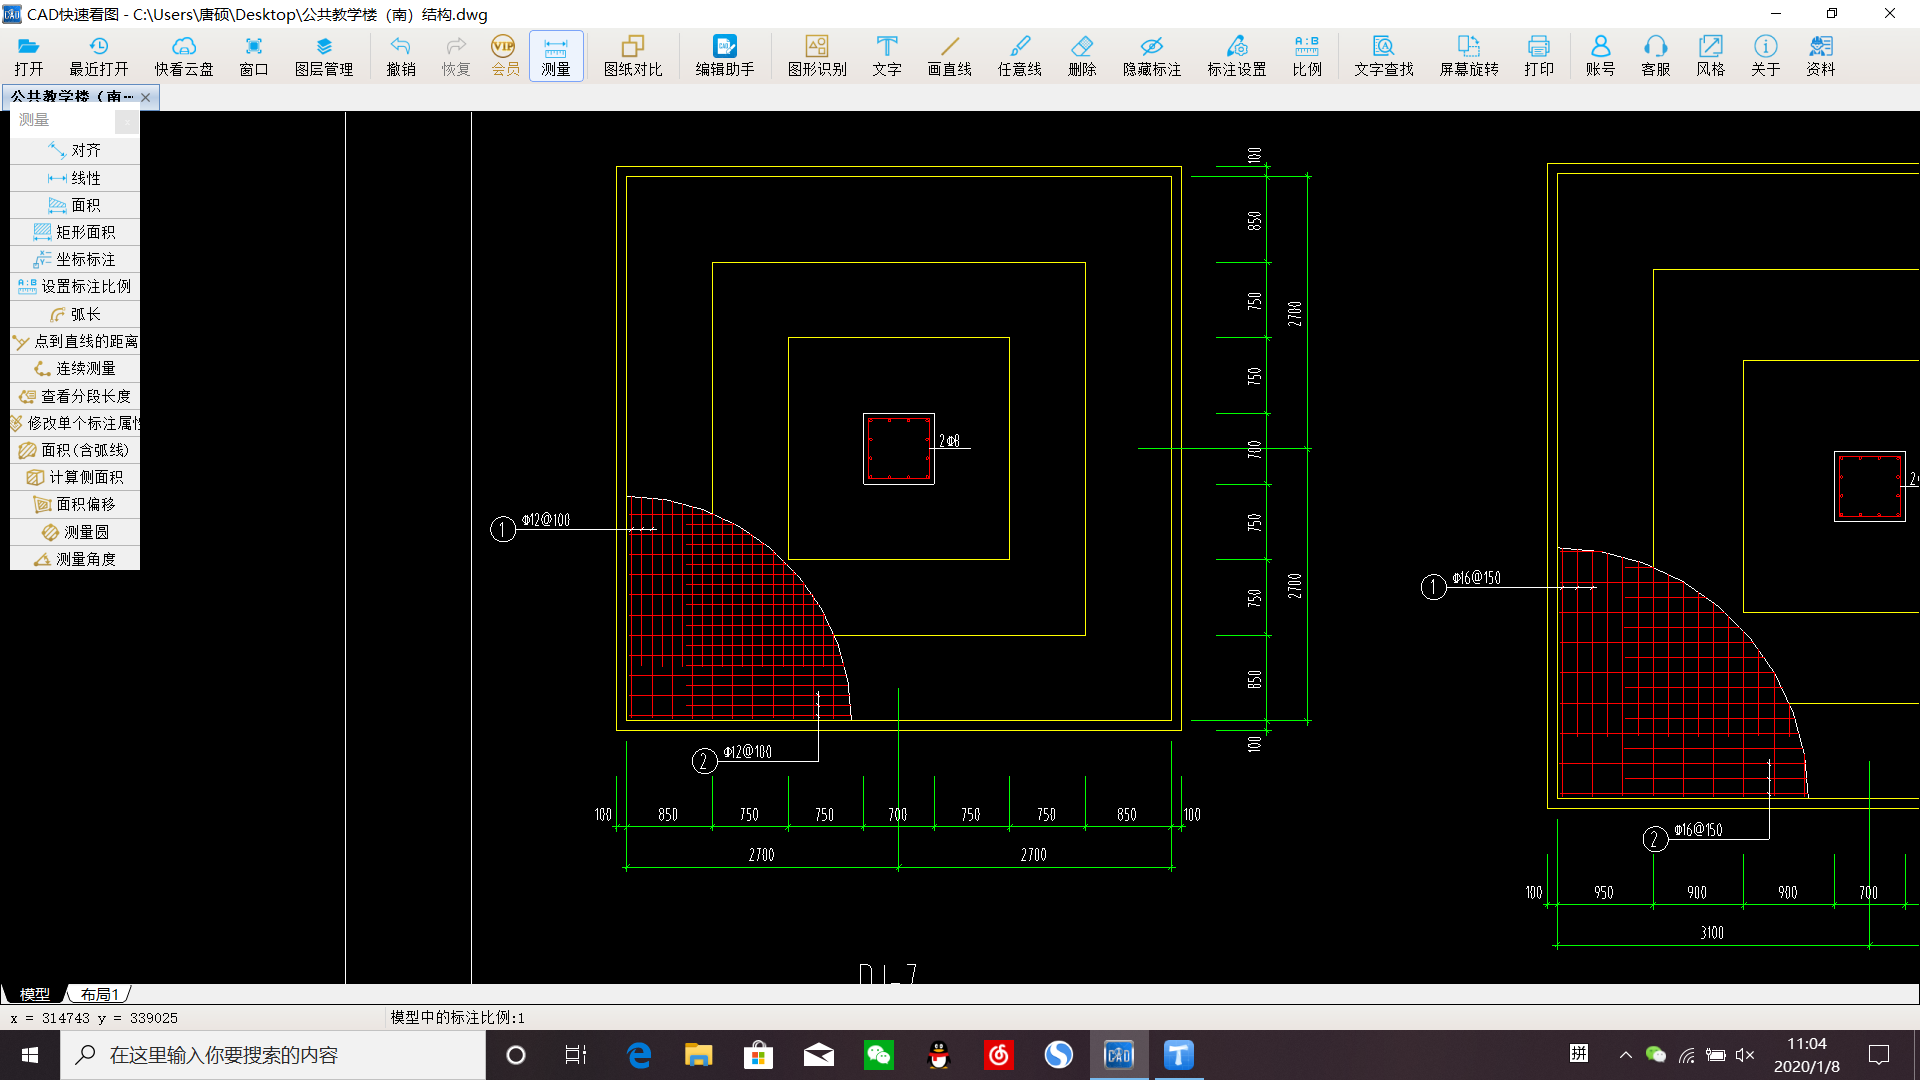Switch to the 模型 model tab
1920x1080 pixels.
(35, 994)
